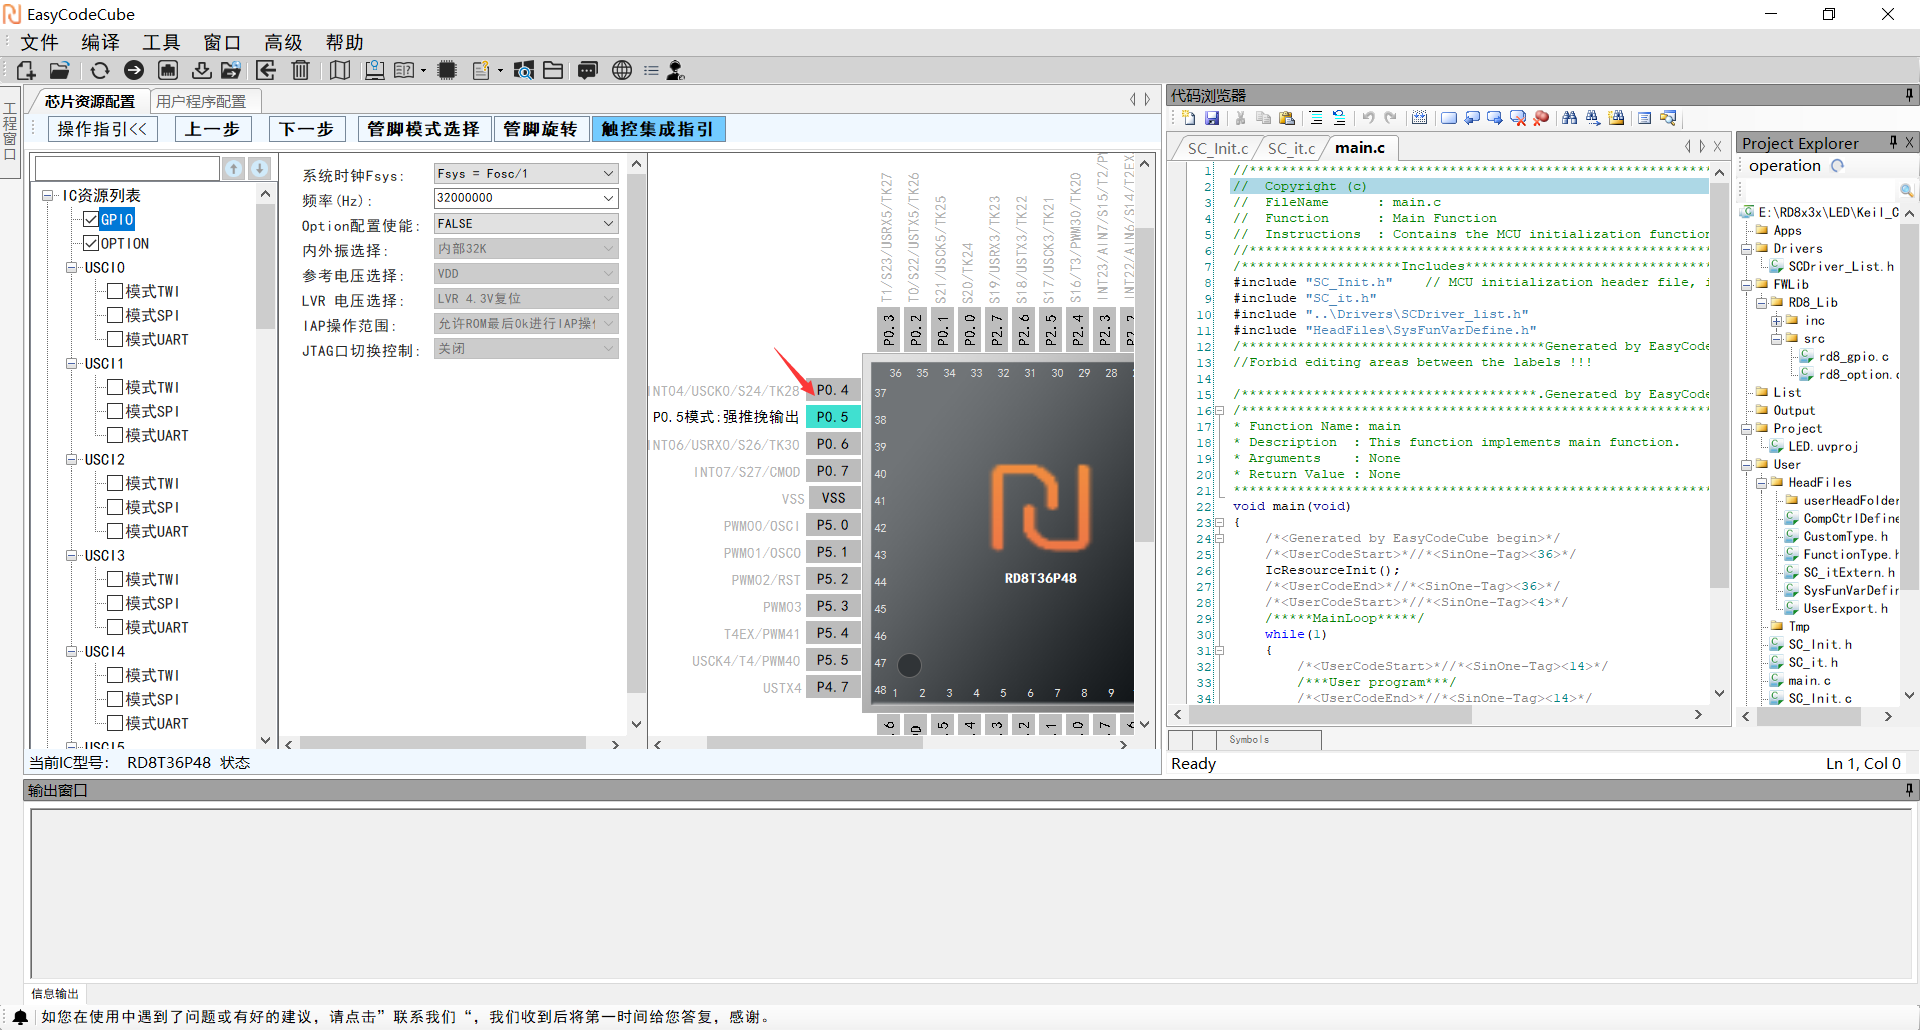Switch to the 用户程序配置 tab
Viewport: 1920px width, 1030px height.
pos(202,101)
